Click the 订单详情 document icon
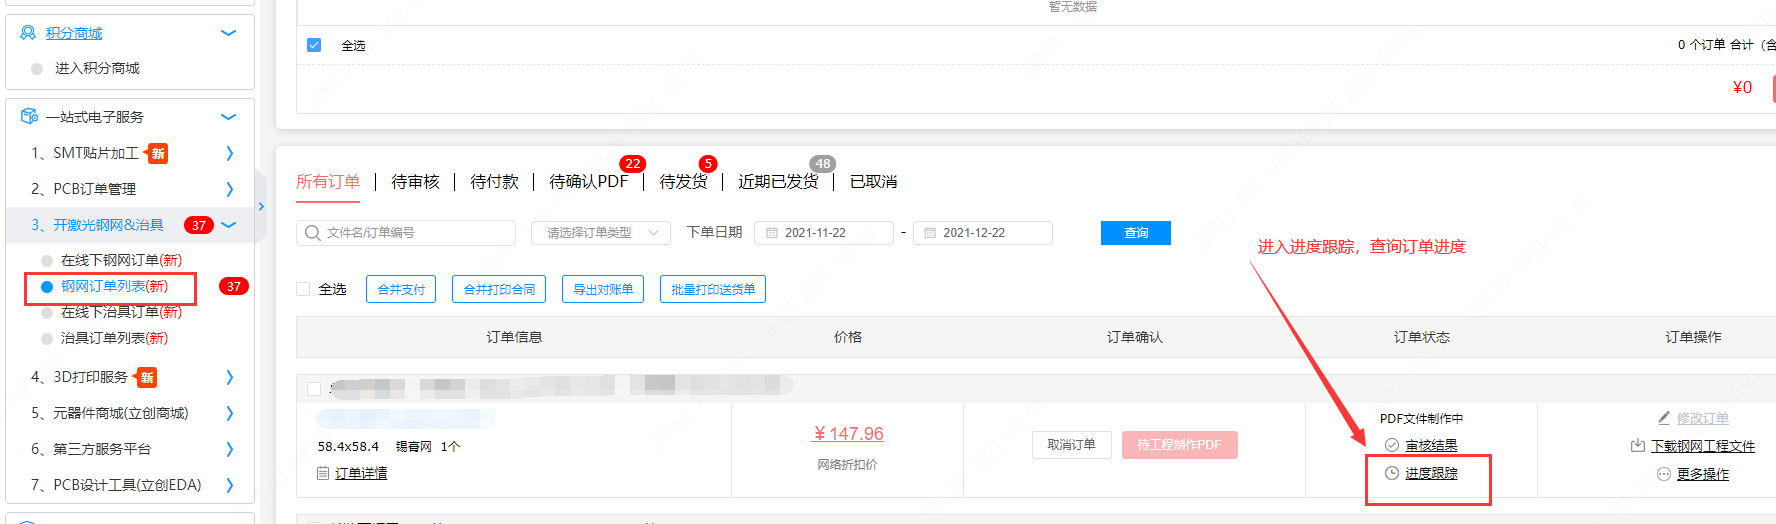Screen dimensions: 1776x524 323,473
